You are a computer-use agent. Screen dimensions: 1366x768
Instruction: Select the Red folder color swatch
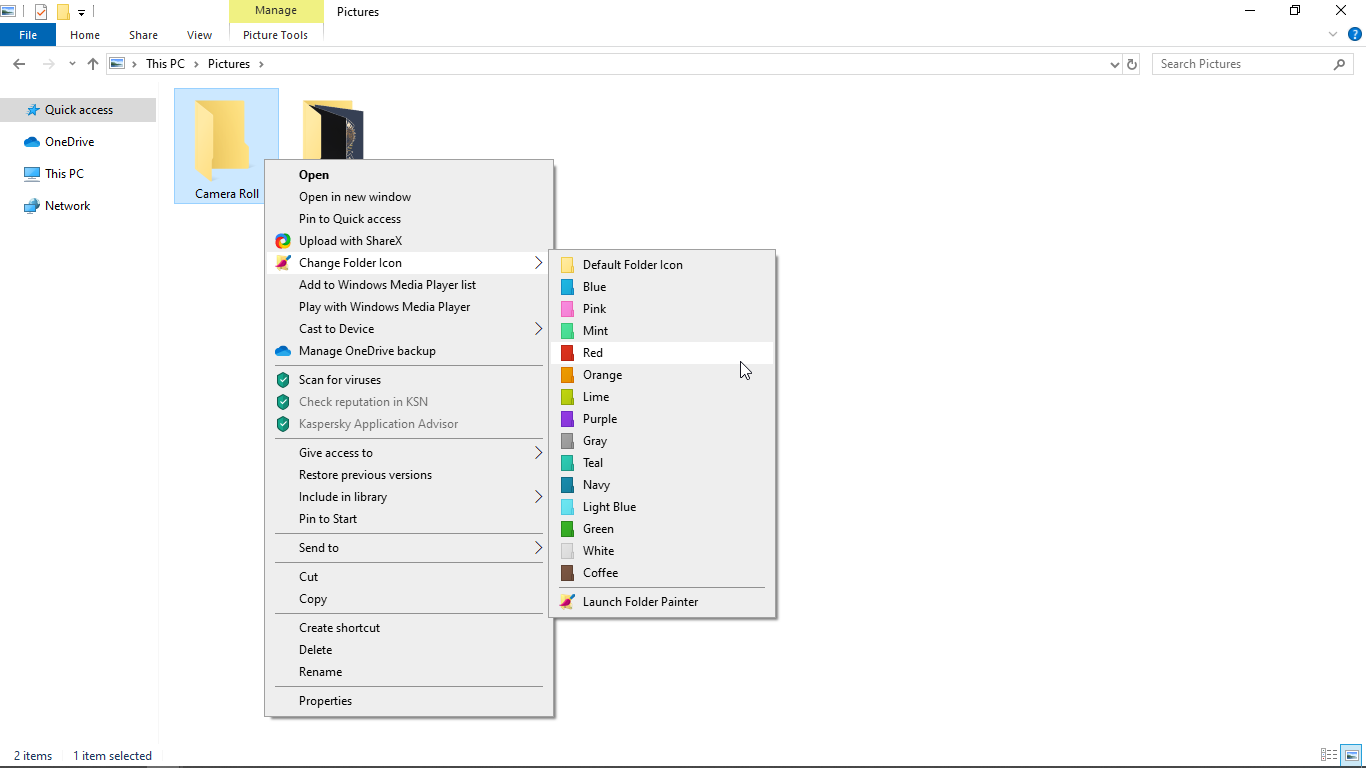coord(567,353)
